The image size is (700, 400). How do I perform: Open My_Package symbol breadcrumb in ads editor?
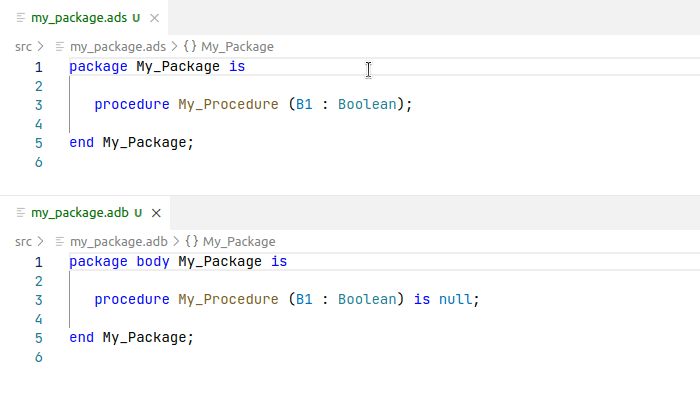point(237,46)
